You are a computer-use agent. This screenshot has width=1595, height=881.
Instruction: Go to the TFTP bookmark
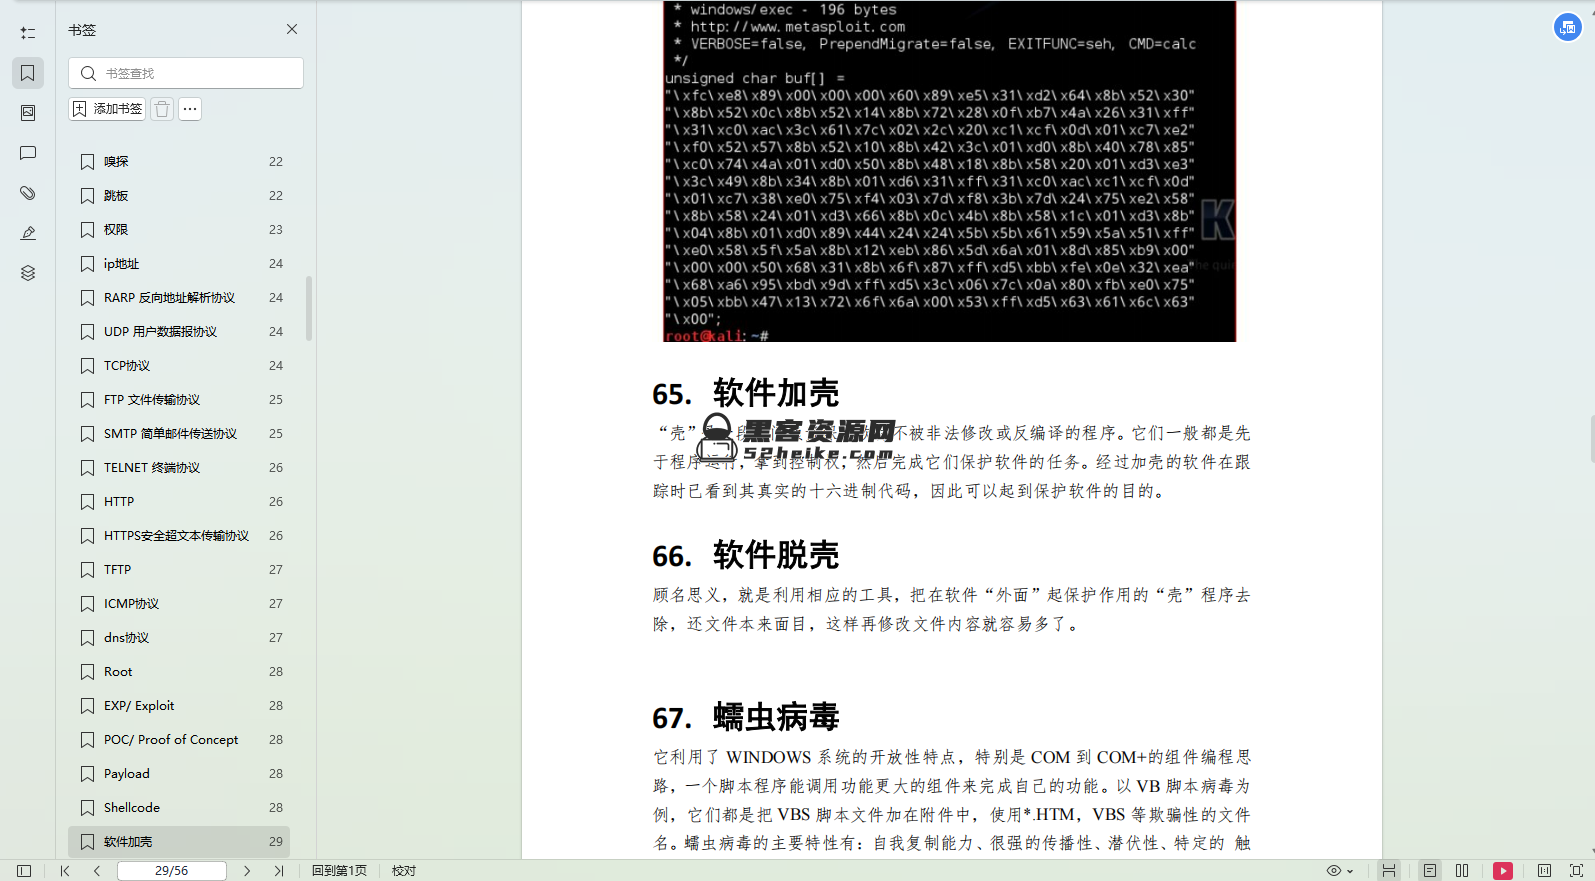coord(179,570)
